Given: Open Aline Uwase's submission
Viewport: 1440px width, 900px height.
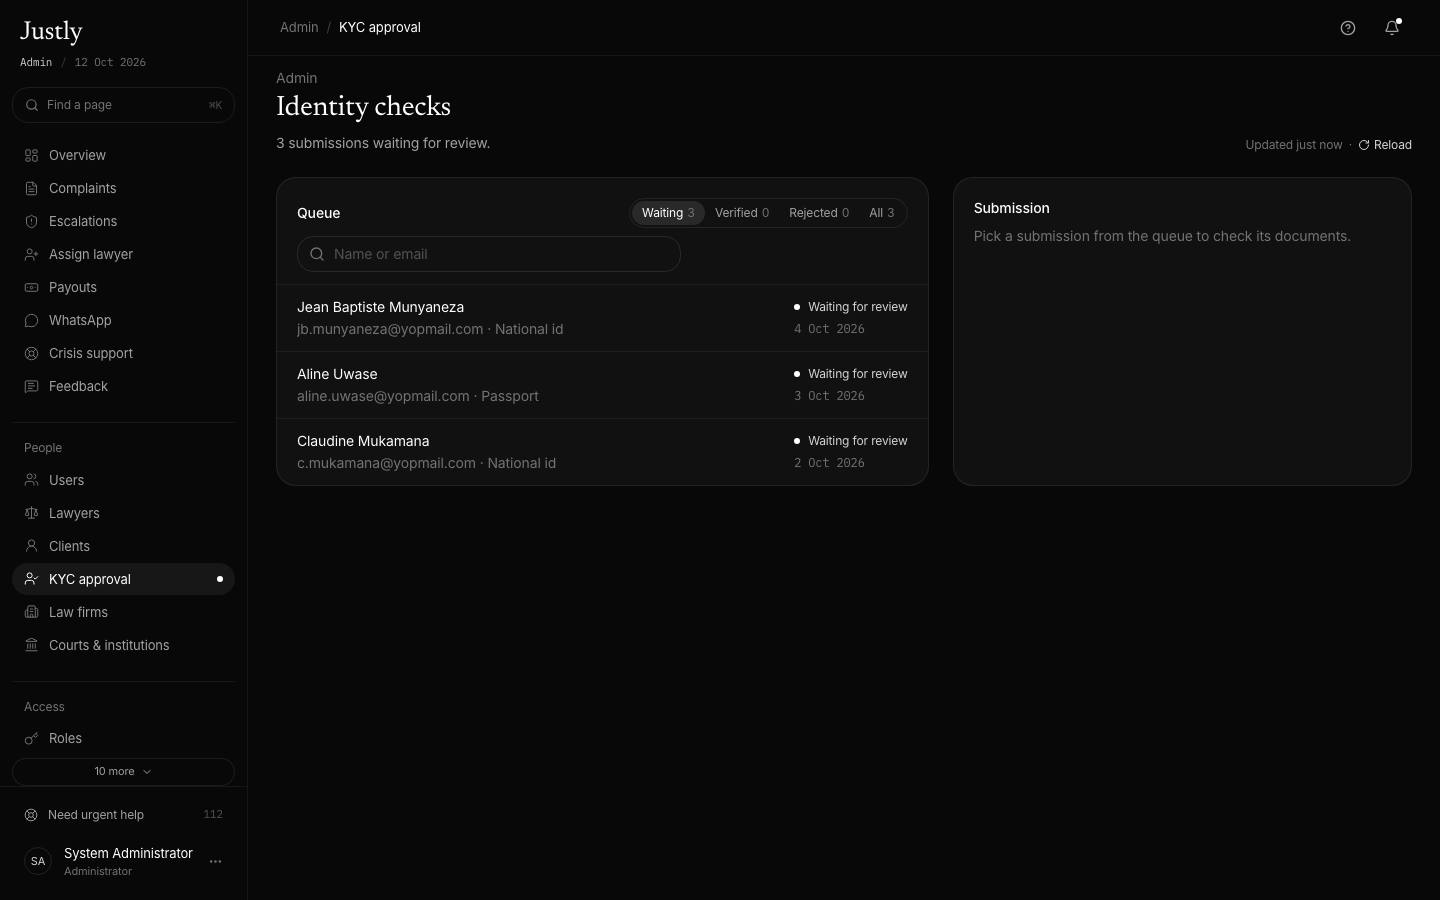Looking at the screenshot, I should 602,385.
